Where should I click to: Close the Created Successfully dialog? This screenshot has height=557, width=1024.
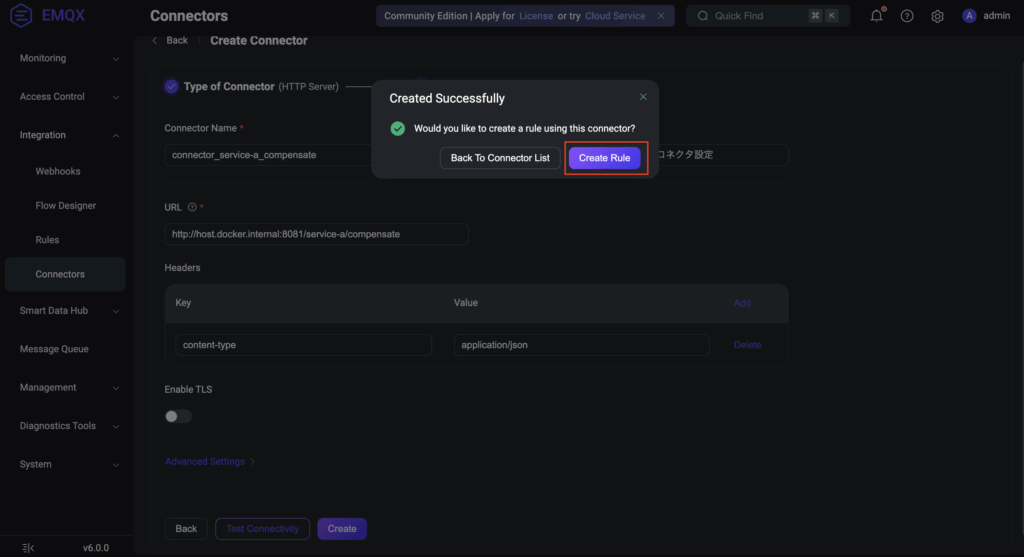[x=643, y=97]
